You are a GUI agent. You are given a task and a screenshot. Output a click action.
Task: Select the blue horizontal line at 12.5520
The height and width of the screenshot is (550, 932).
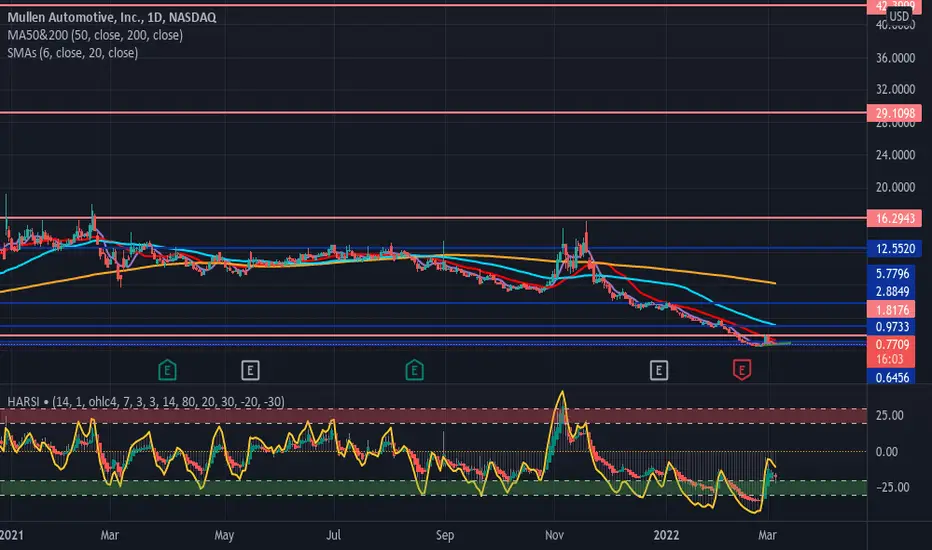pos(433,248)
